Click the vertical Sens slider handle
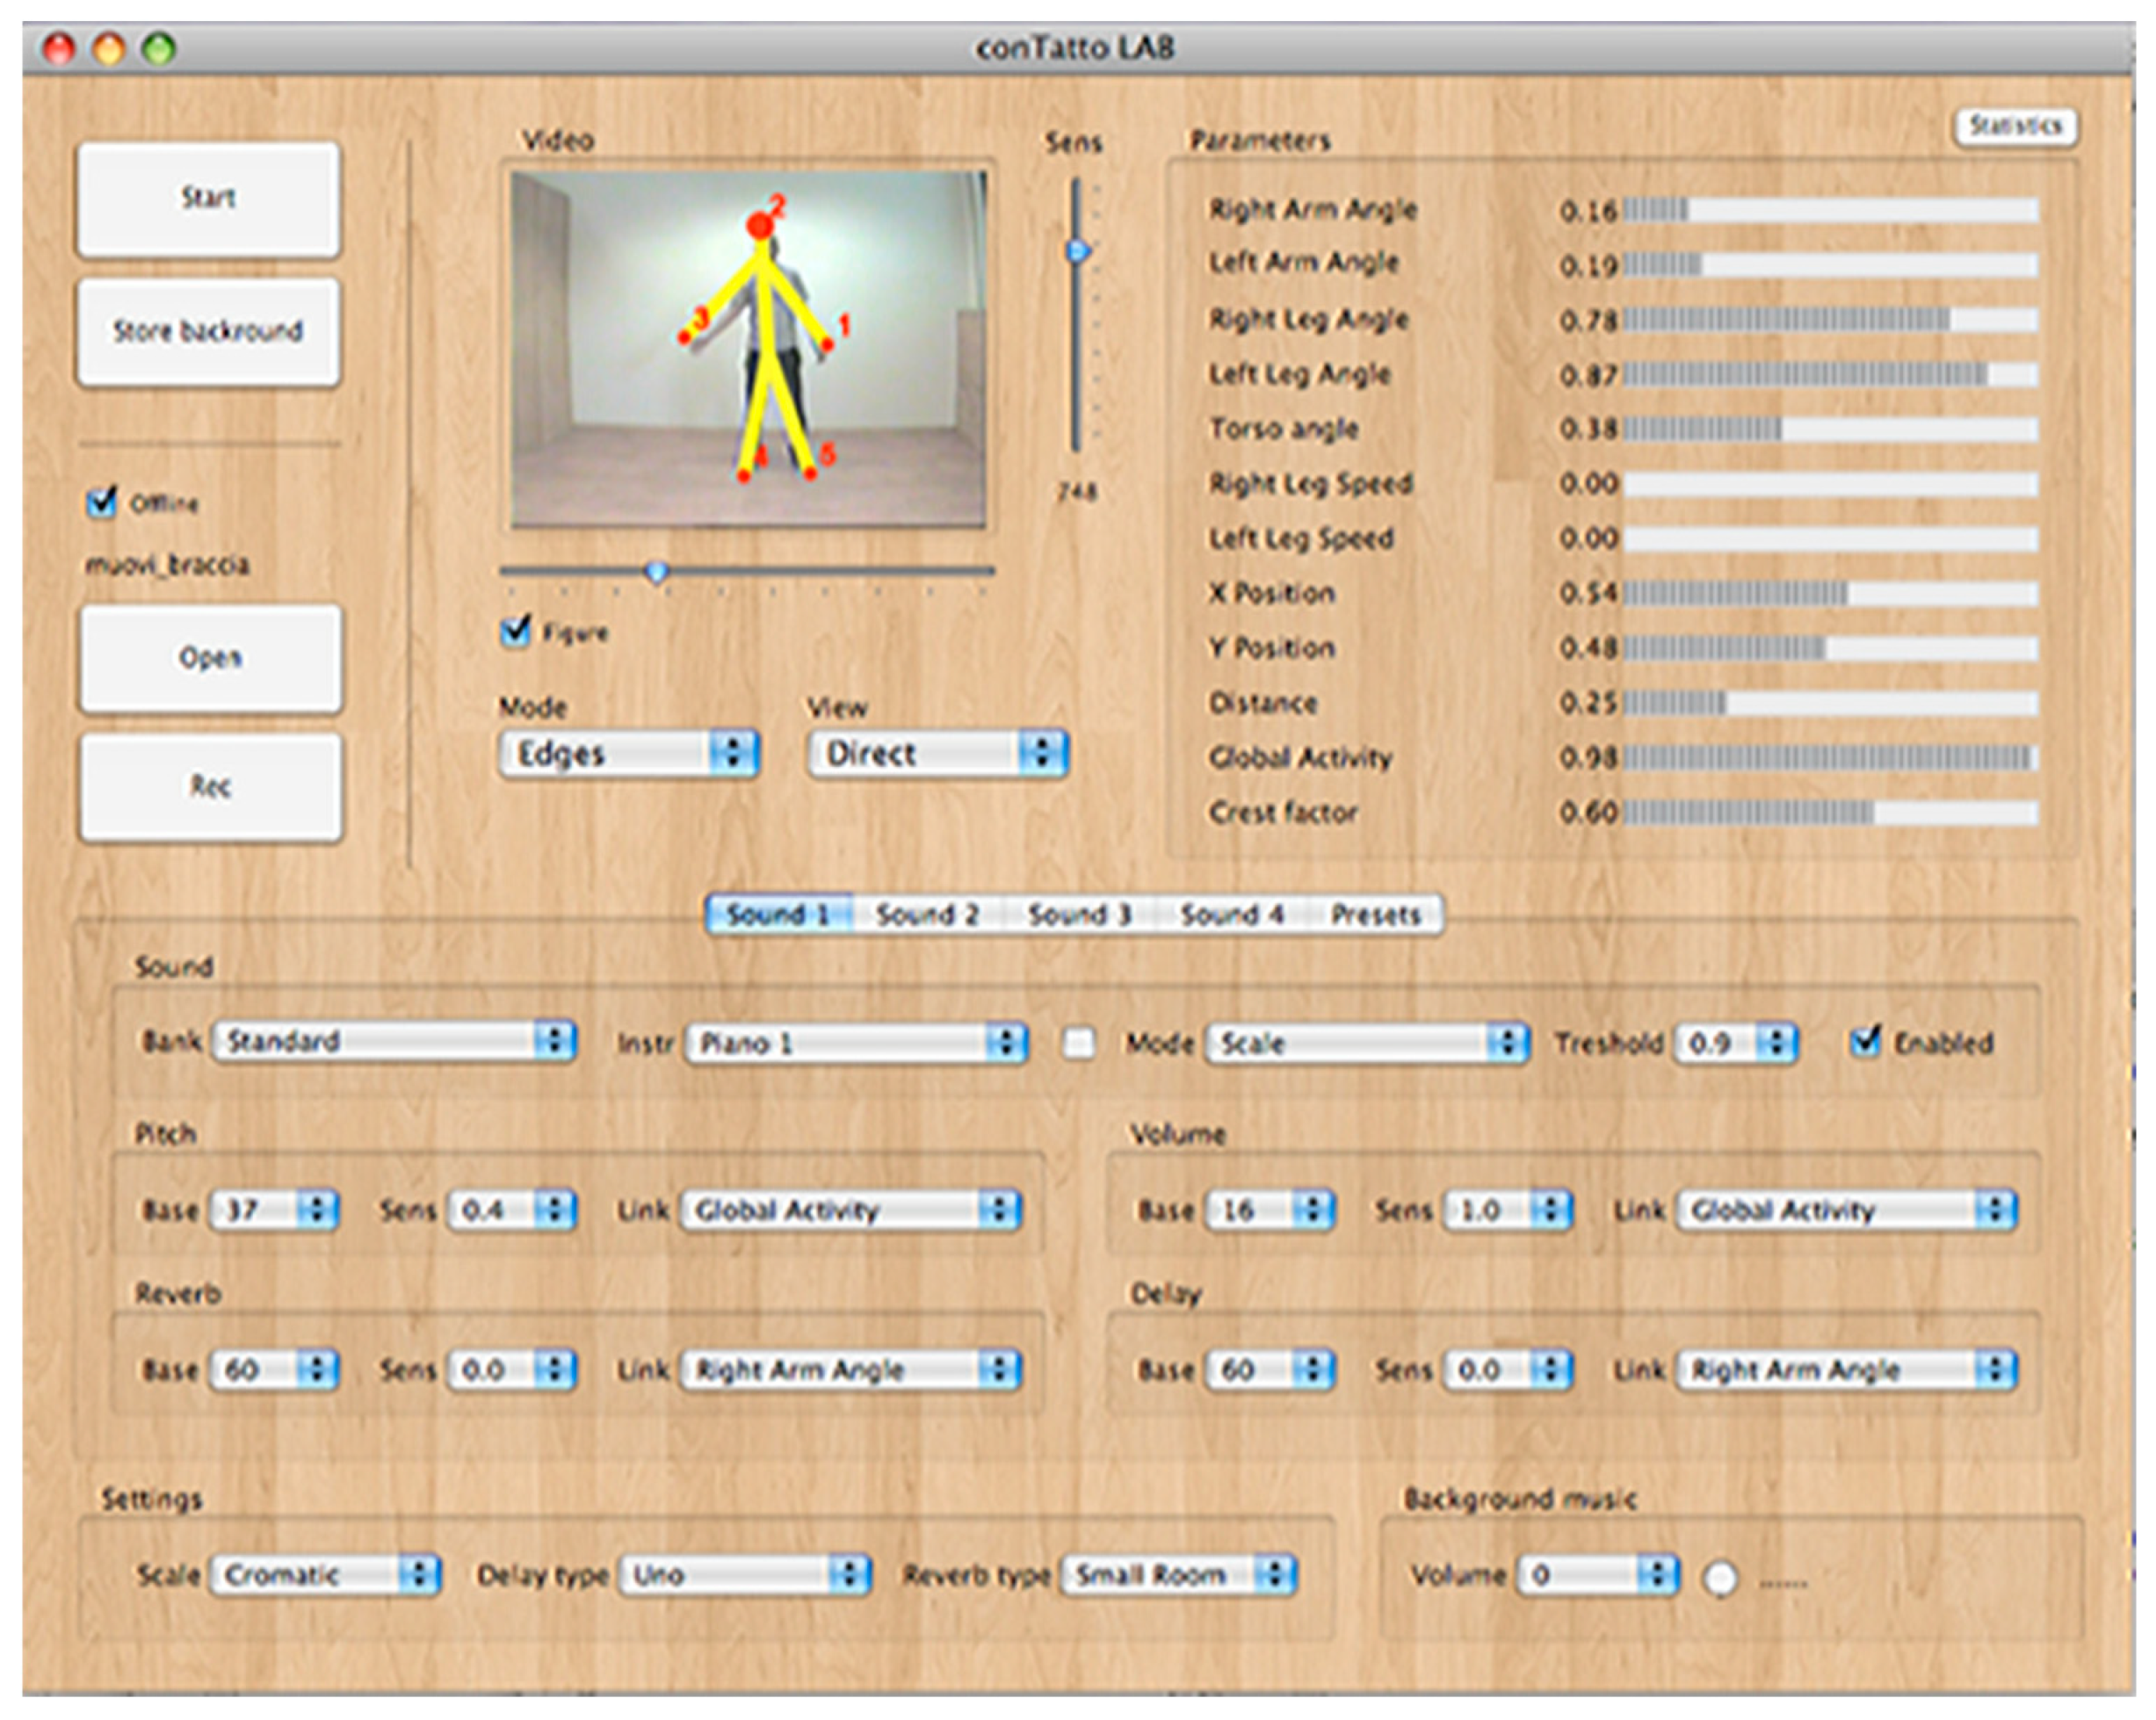Screen dimensions: 2156x1720 pos(1077,250)
